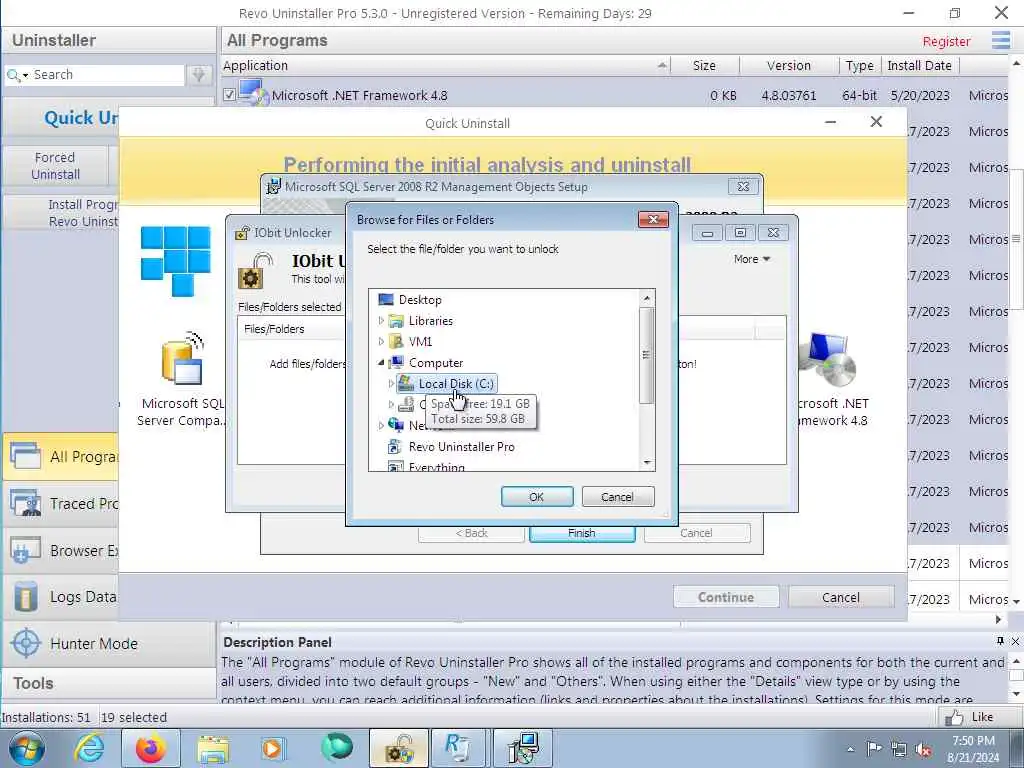Open Logs Database sidebar icon
This screenshot has width=1024, height=768.
coord(25,597)
